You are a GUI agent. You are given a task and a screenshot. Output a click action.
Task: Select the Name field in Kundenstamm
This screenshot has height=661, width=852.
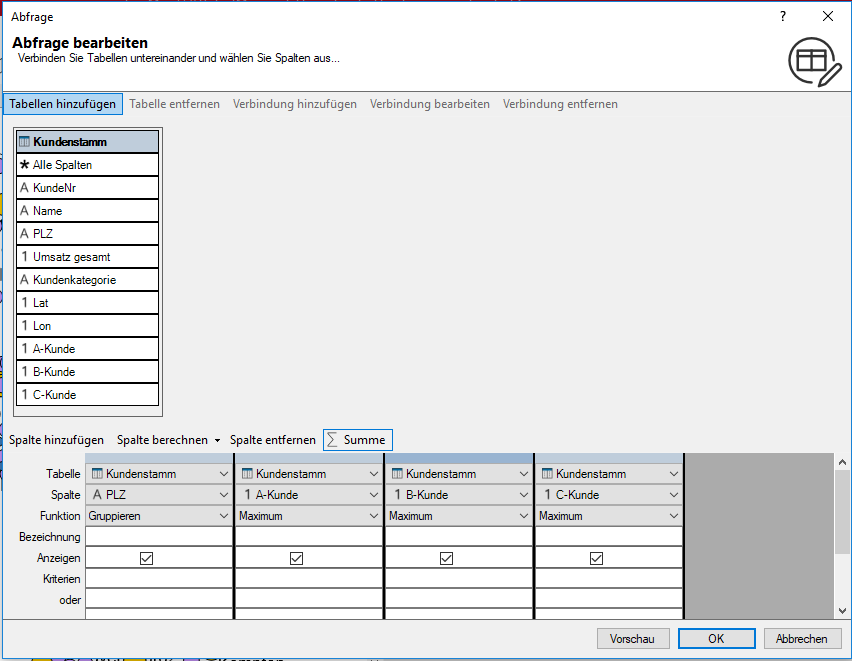(x=87, y=210)
